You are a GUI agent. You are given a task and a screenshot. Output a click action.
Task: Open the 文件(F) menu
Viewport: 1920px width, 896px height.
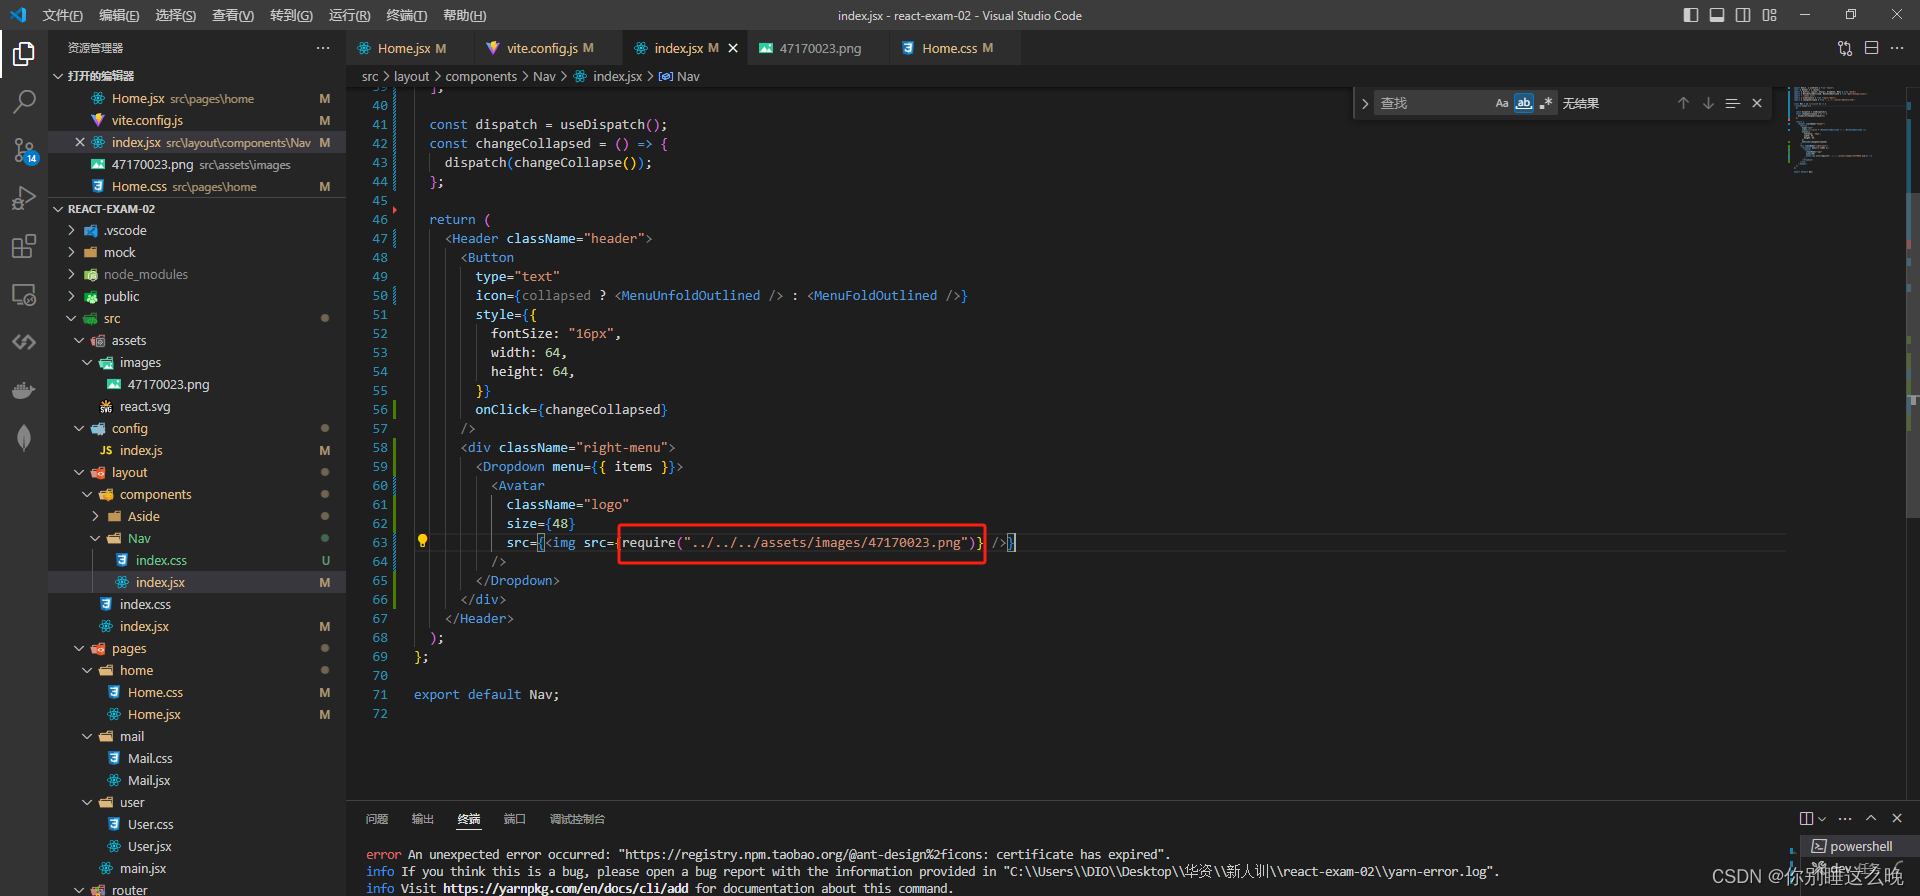[63, 15]
